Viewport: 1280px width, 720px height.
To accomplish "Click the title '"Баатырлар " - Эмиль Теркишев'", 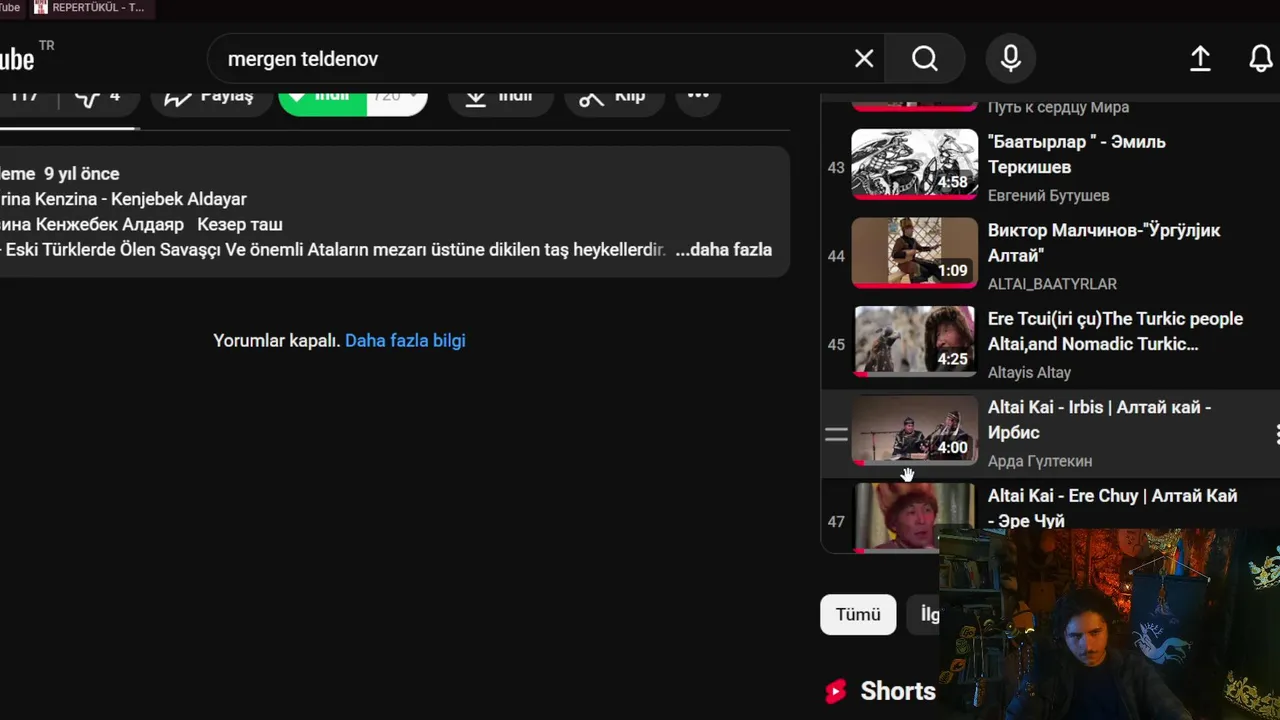I will point(1077,154).
